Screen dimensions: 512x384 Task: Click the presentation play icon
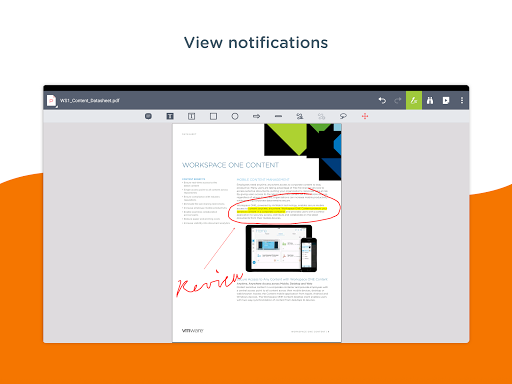point(446,100)
